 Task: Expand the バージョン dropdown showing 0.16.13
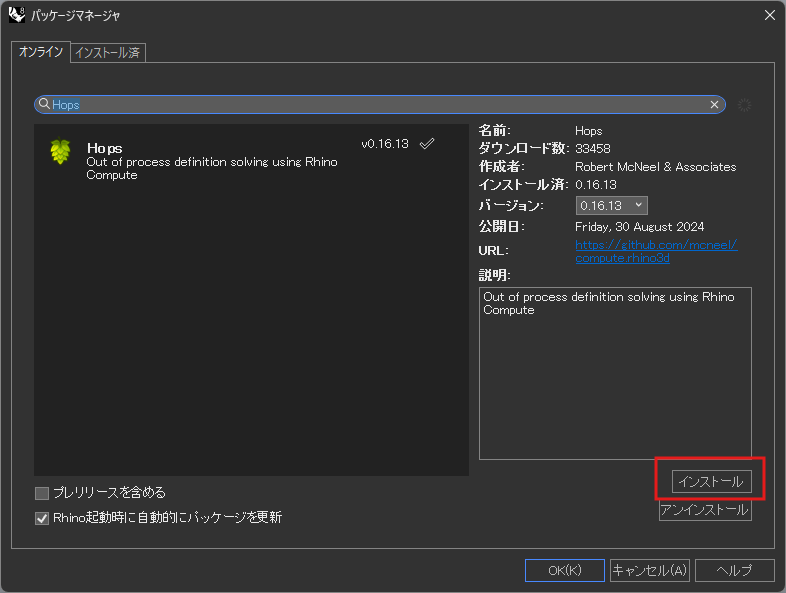click(x=612, y=205)
